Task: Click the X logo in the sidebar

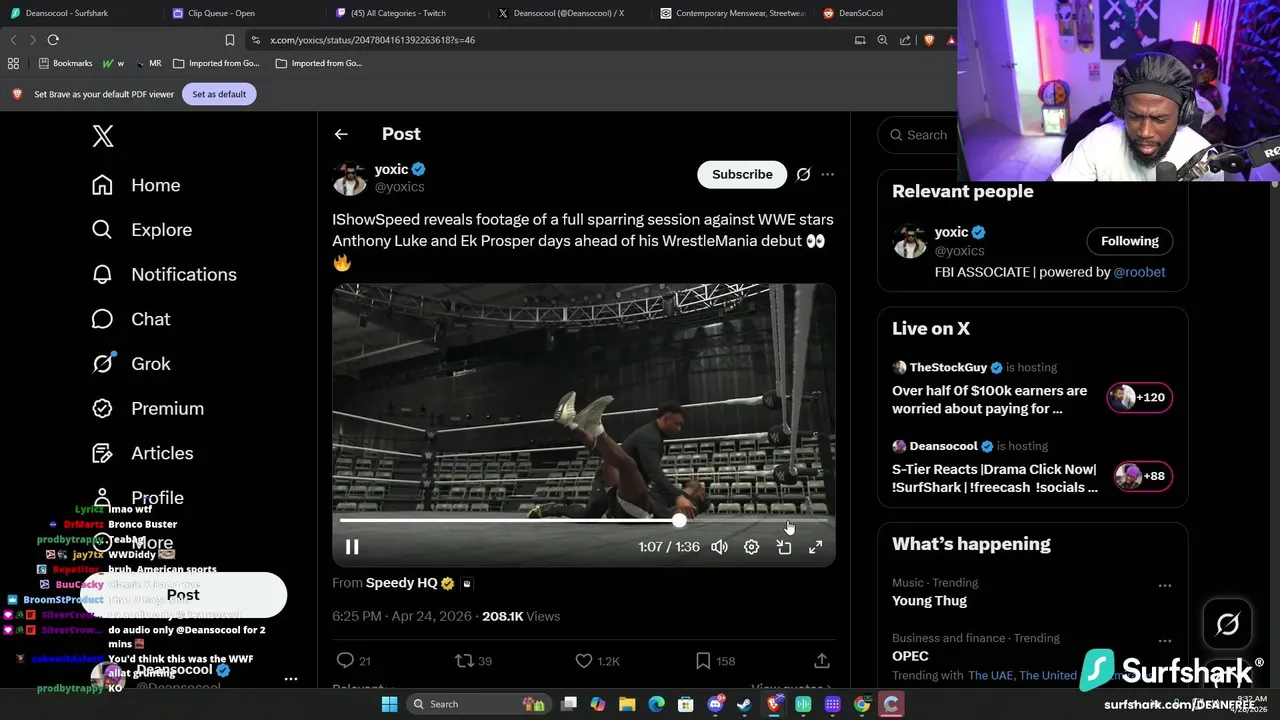Action: tap(103, 136)
